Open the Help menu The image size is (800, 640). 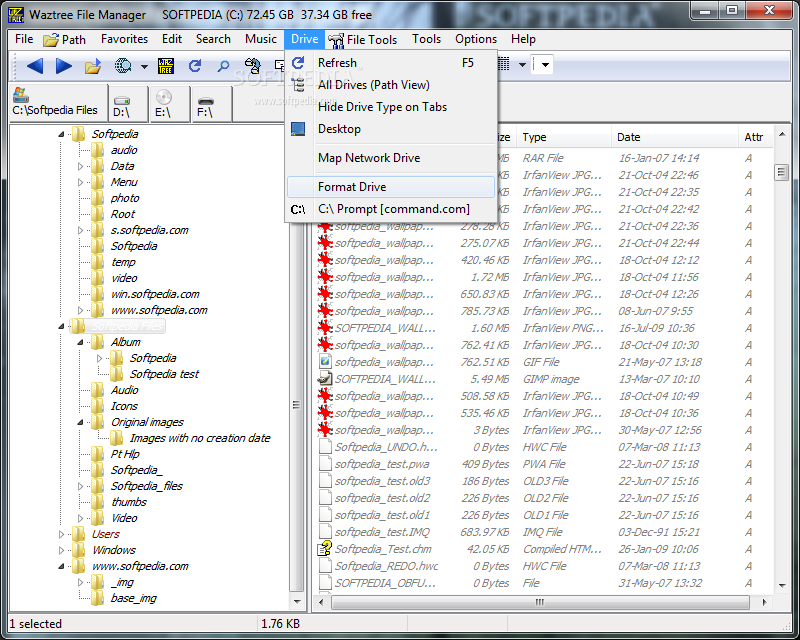pos(523,39)
